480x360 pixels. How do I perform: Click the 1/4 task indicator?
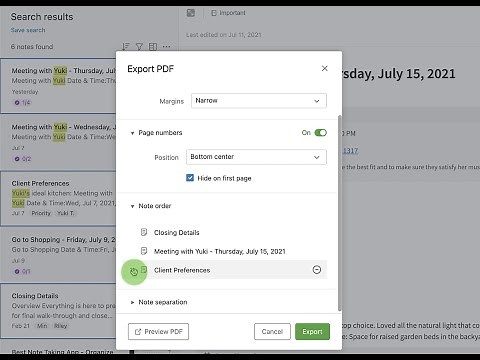pos(22,103)
